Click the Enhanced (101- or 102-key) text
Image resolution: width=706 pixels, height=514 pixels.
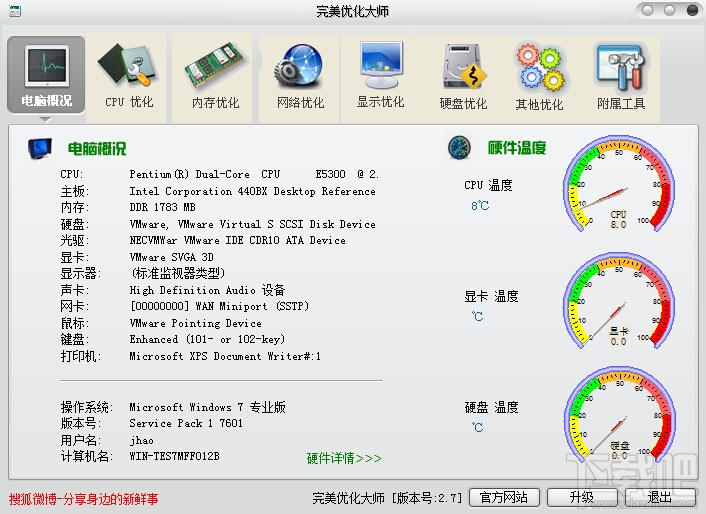207,339
